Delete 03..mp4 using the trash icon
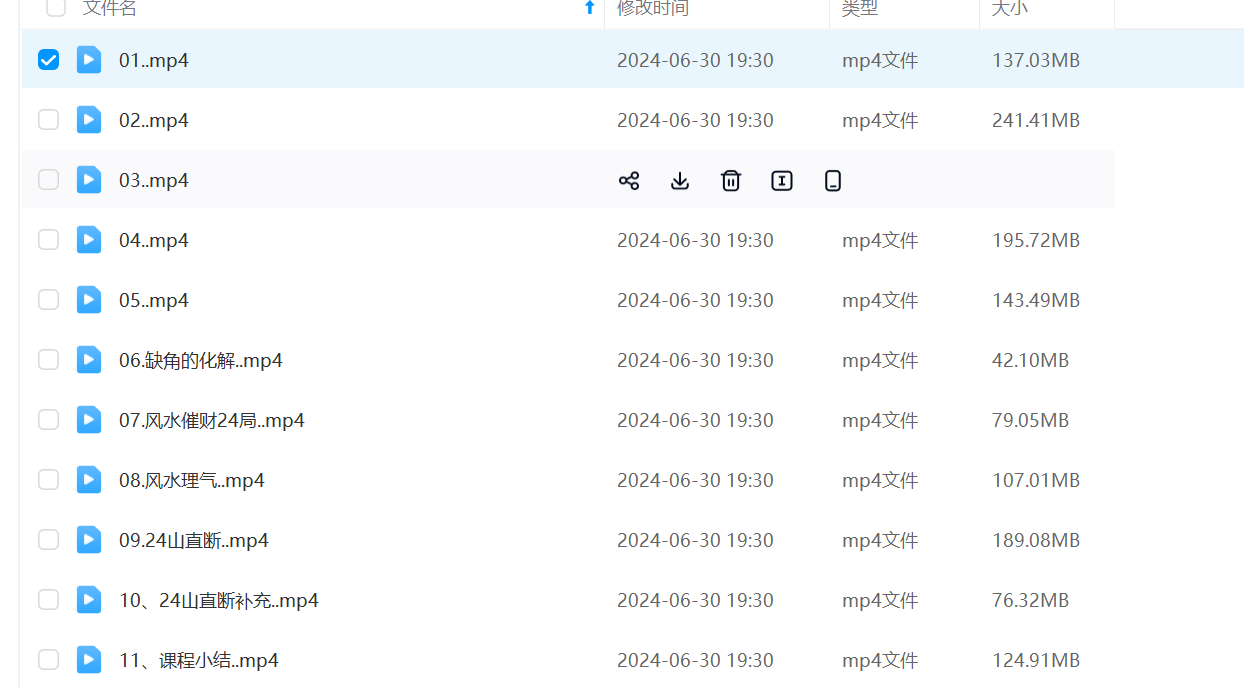Viewport: 1244px width, 689px height. [731, 181]
